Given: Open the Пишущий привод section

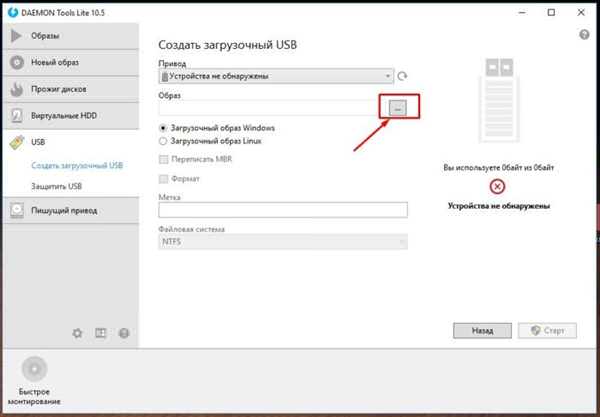Looking at the screenshot, I should [71, 210].
